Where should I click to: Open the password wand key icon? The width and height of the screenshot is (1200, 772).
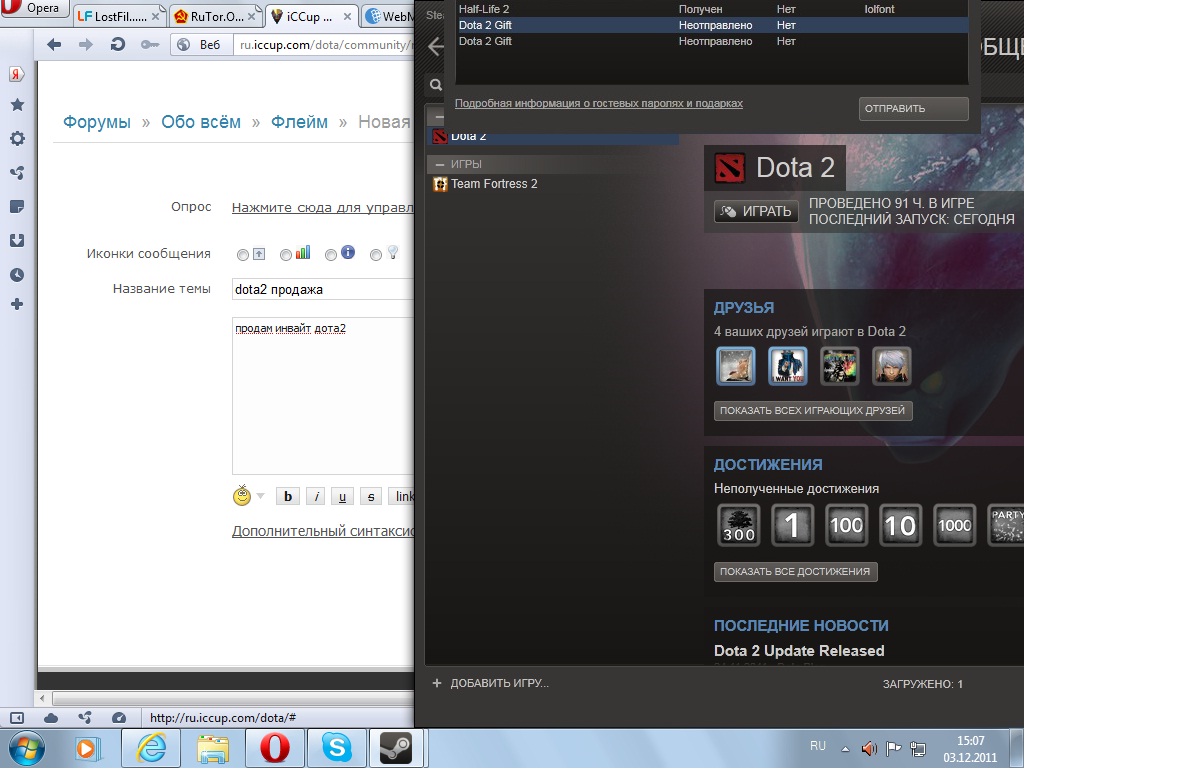[x=149, y=45]
